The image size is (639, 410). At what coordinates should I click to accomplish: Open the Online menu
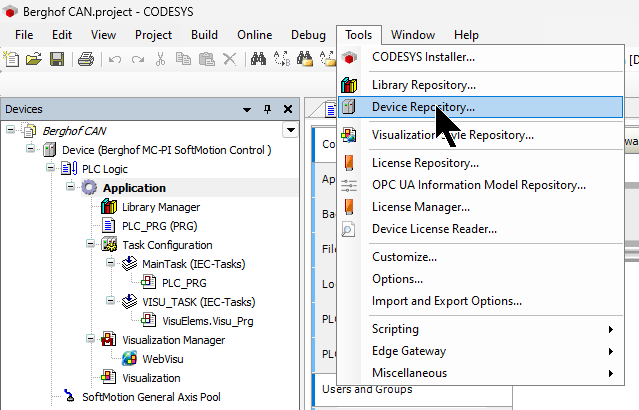(x=255, y=35)
